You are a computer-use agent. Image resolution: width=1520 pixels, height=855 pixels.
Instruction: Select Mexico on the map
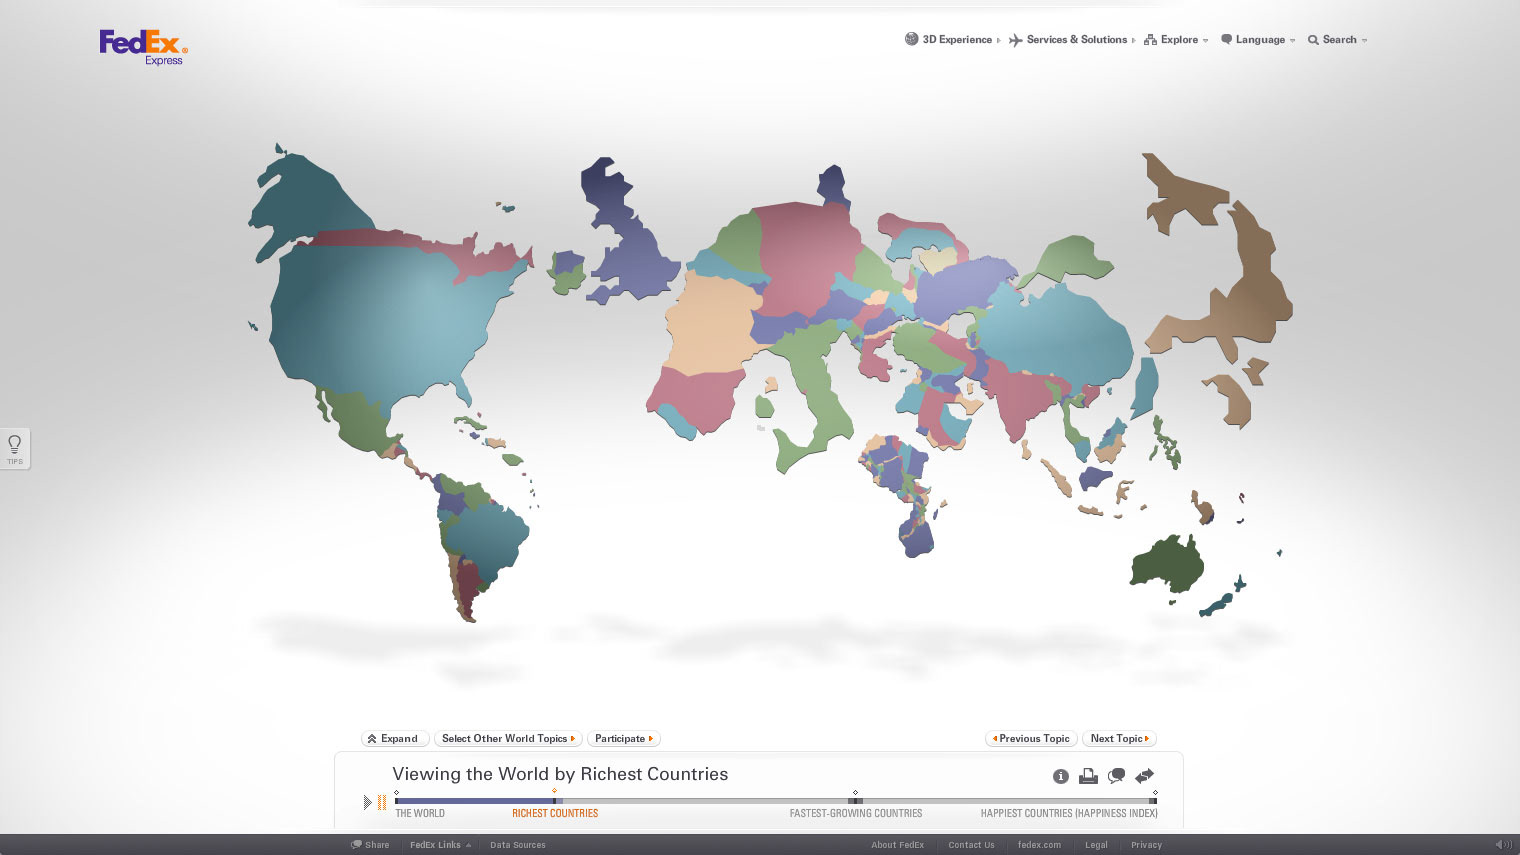[360, 420]
